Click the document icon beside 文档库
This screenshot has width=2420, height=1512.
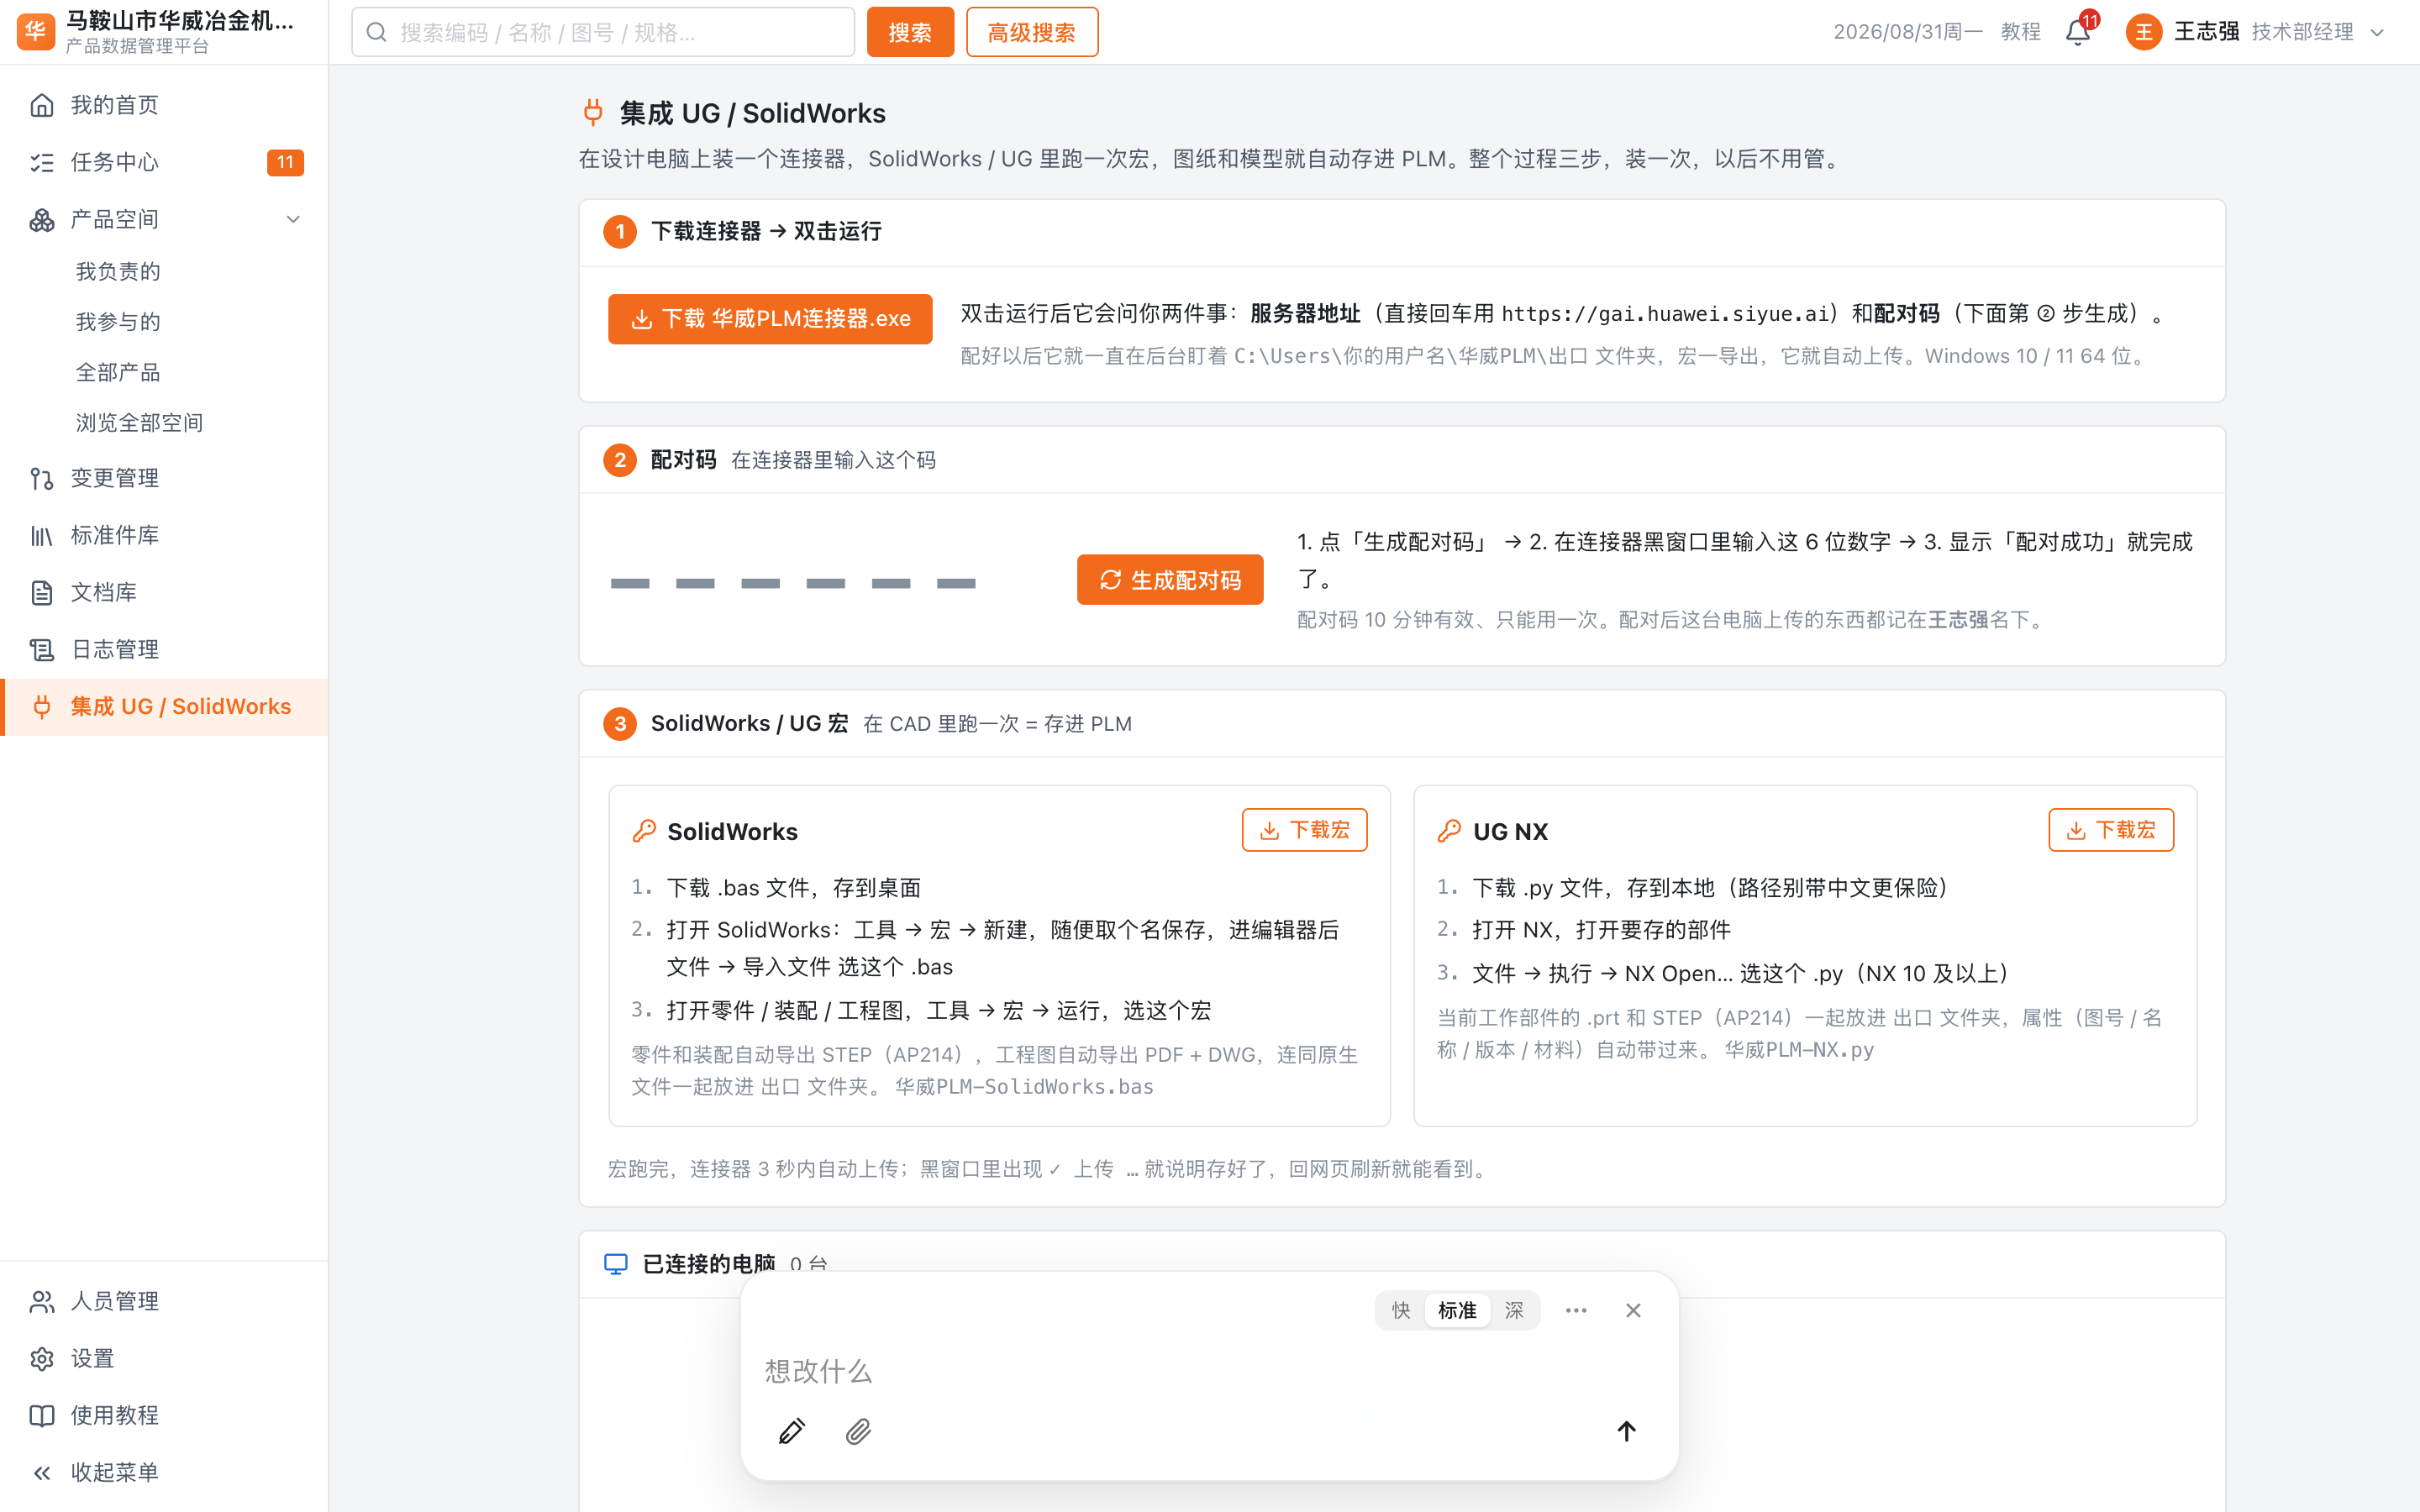pos(42,592)
